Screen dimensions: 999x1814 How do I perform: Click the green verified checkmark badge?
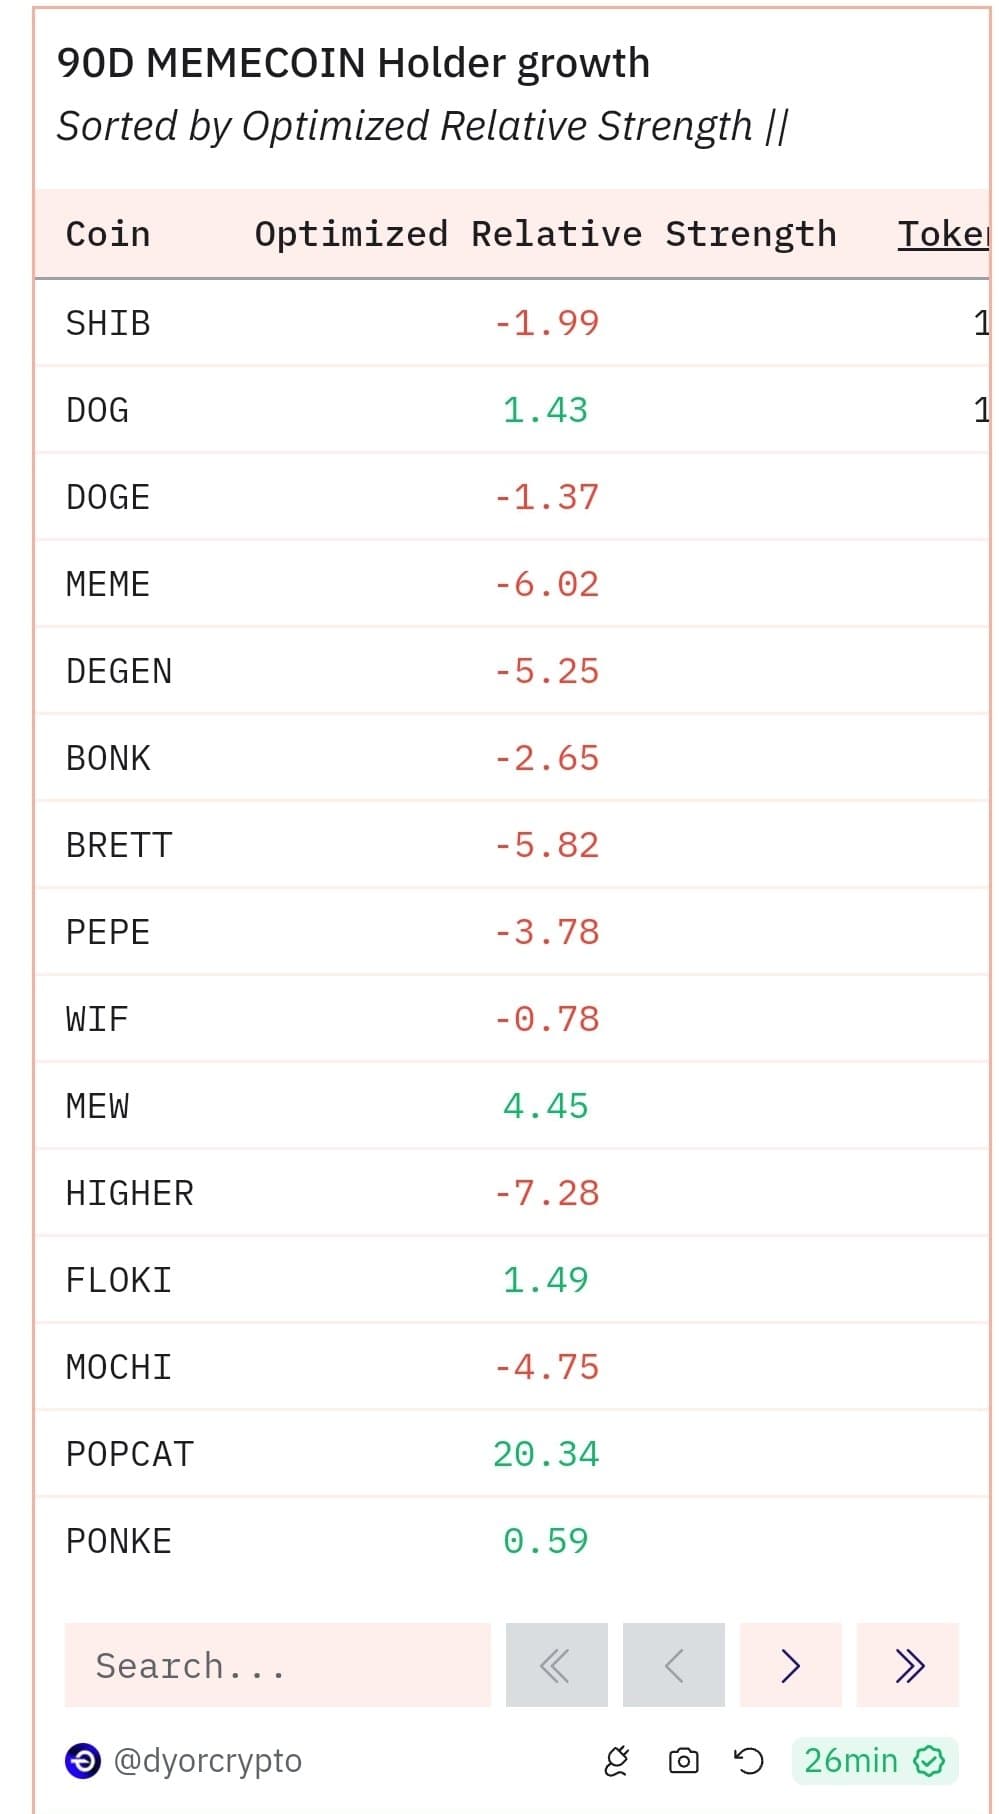click(929, 1761)
